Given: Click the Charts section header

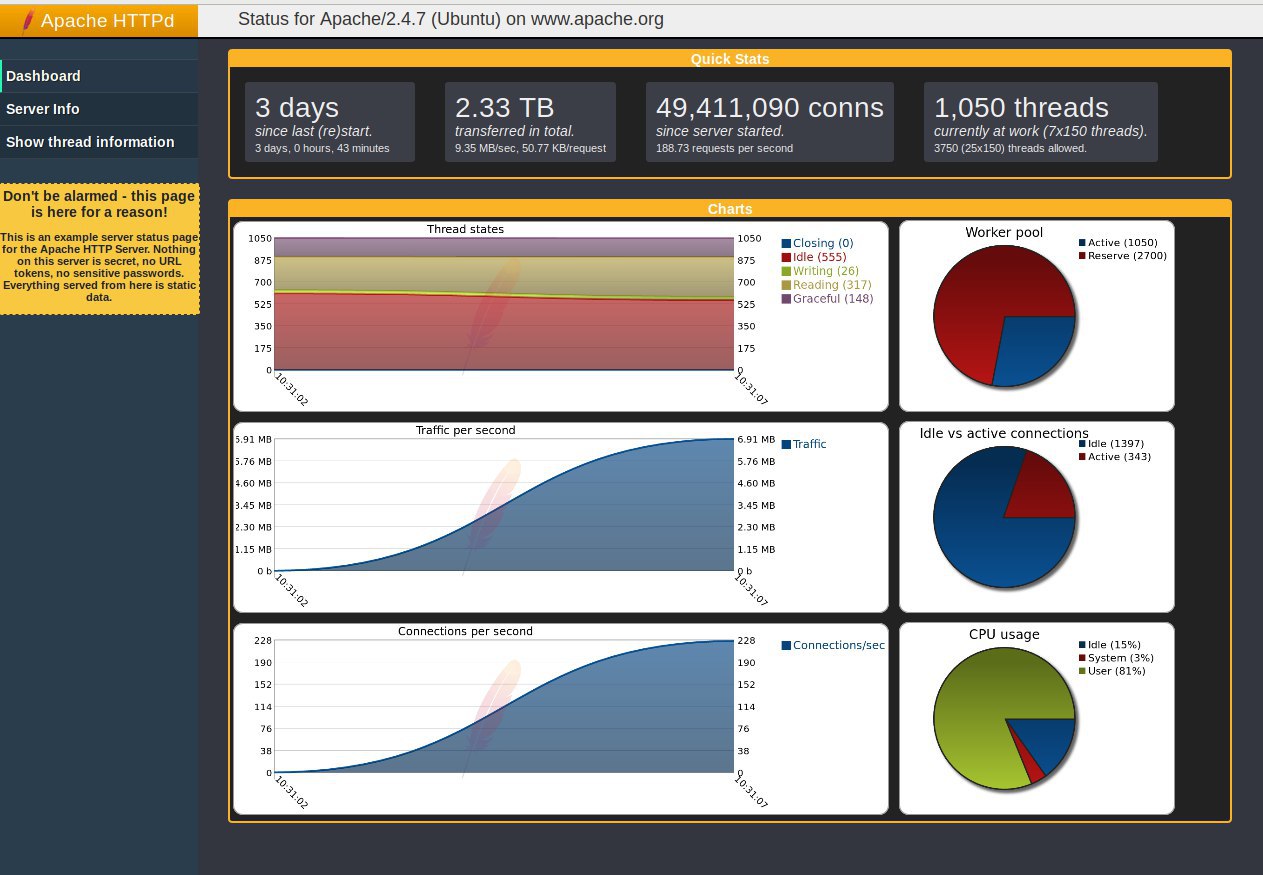Looking at the screenshot, I should pyautogui.click(x=730, y=209).
